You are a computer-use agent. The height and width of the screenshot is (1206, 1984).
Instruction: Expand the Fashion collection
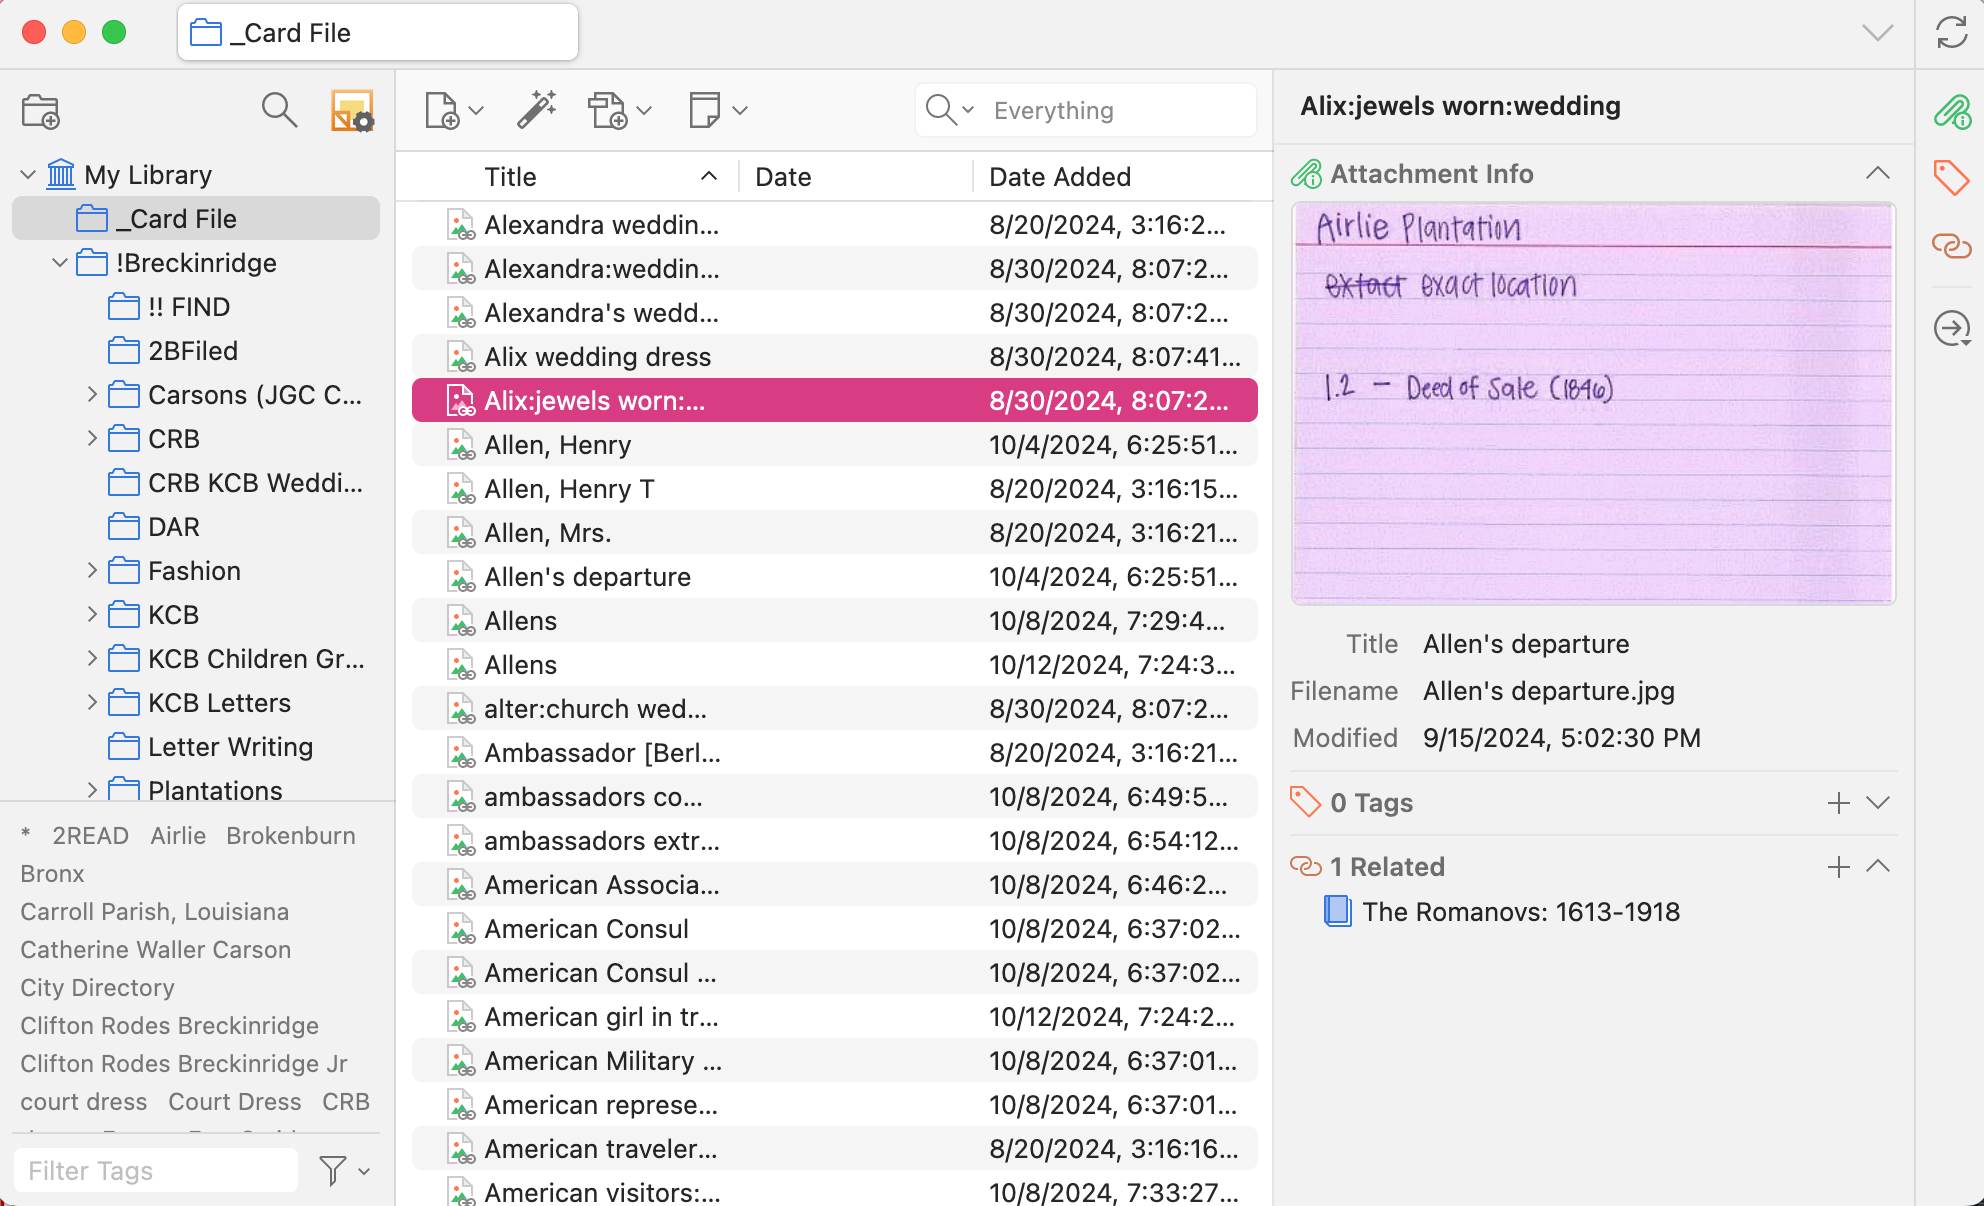point(92,571)
